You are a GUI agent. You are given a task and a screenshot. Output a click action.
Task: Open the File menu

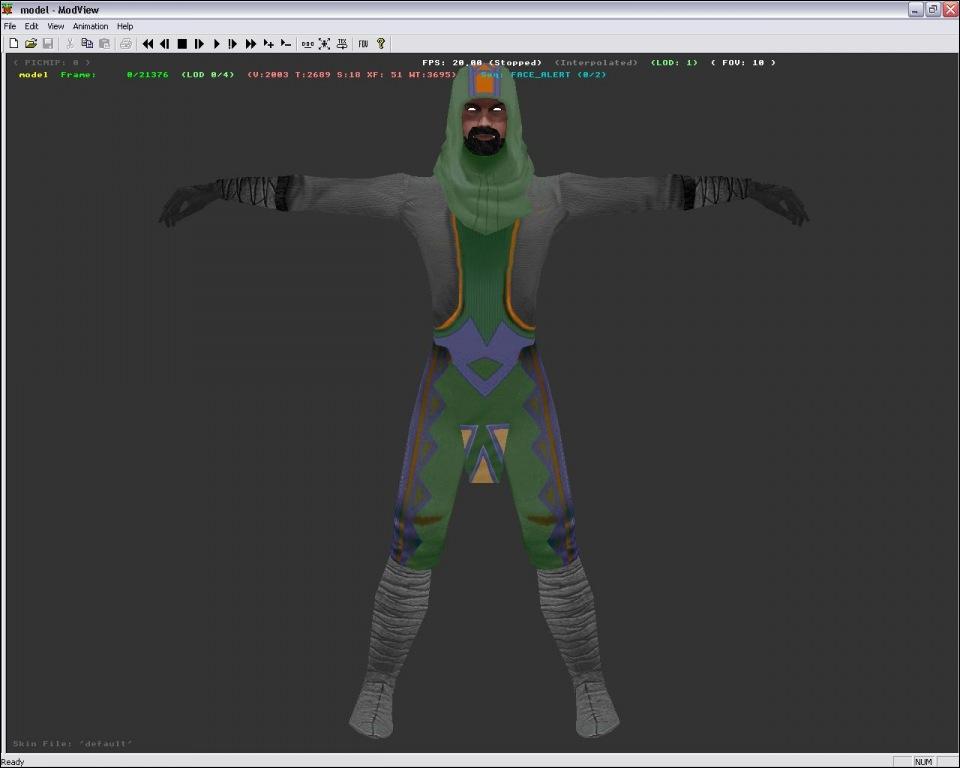point(10,26)
